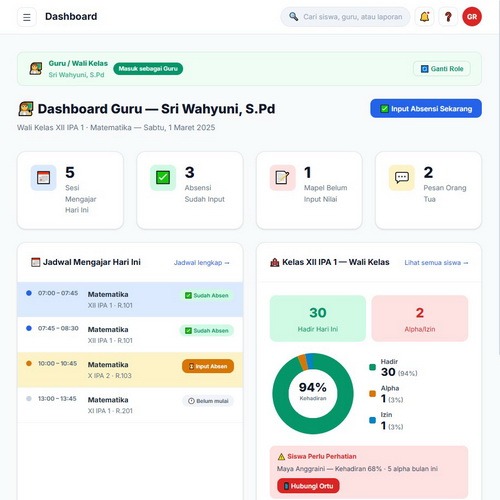Open the Sesi Mengajar Hari Ini card

pos(70,190)
